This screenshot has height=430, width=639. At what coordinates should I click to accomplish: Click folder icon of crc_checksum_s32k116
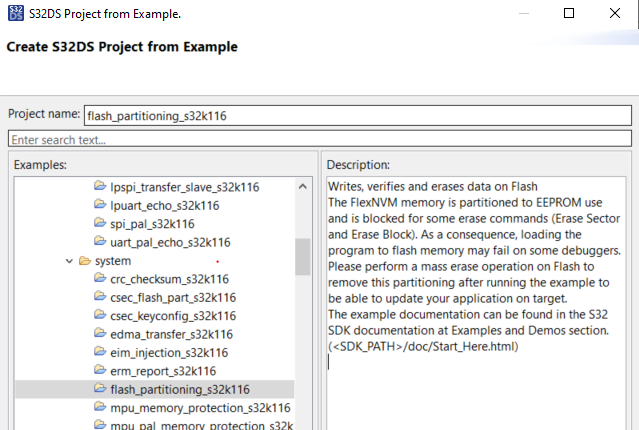point(100,278)
